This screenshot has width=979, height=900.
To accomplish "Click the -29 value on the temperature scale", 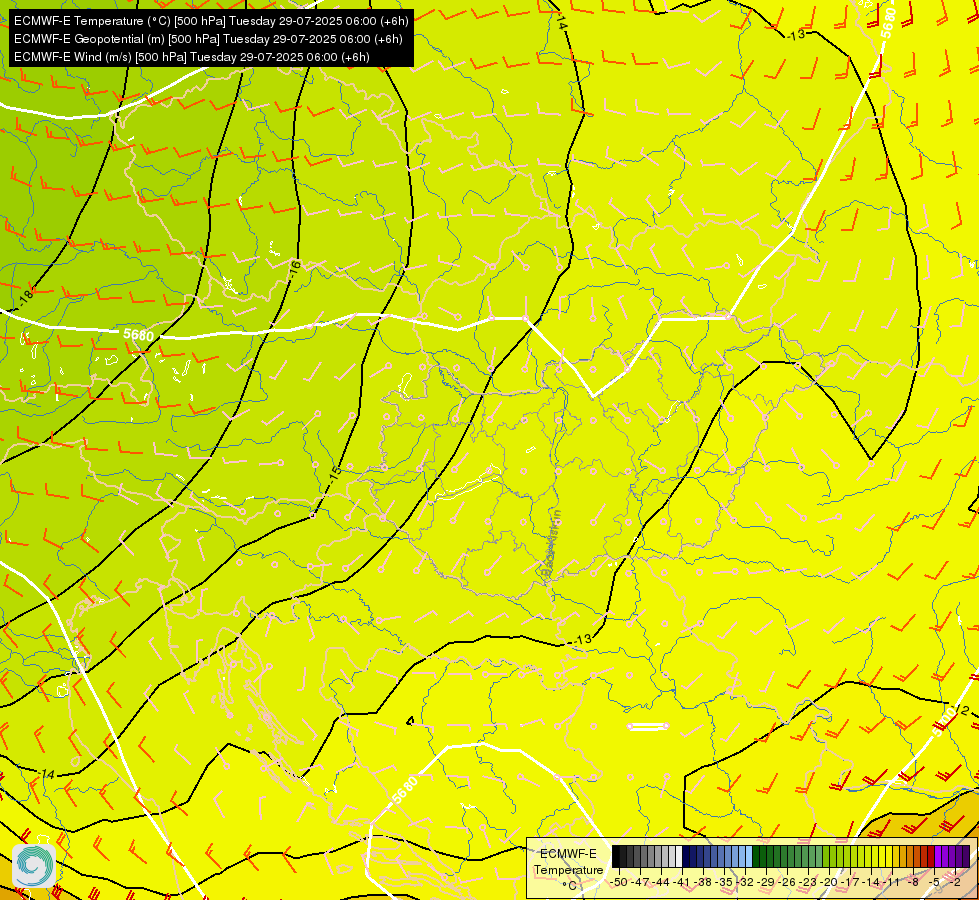I will point(766,882).
